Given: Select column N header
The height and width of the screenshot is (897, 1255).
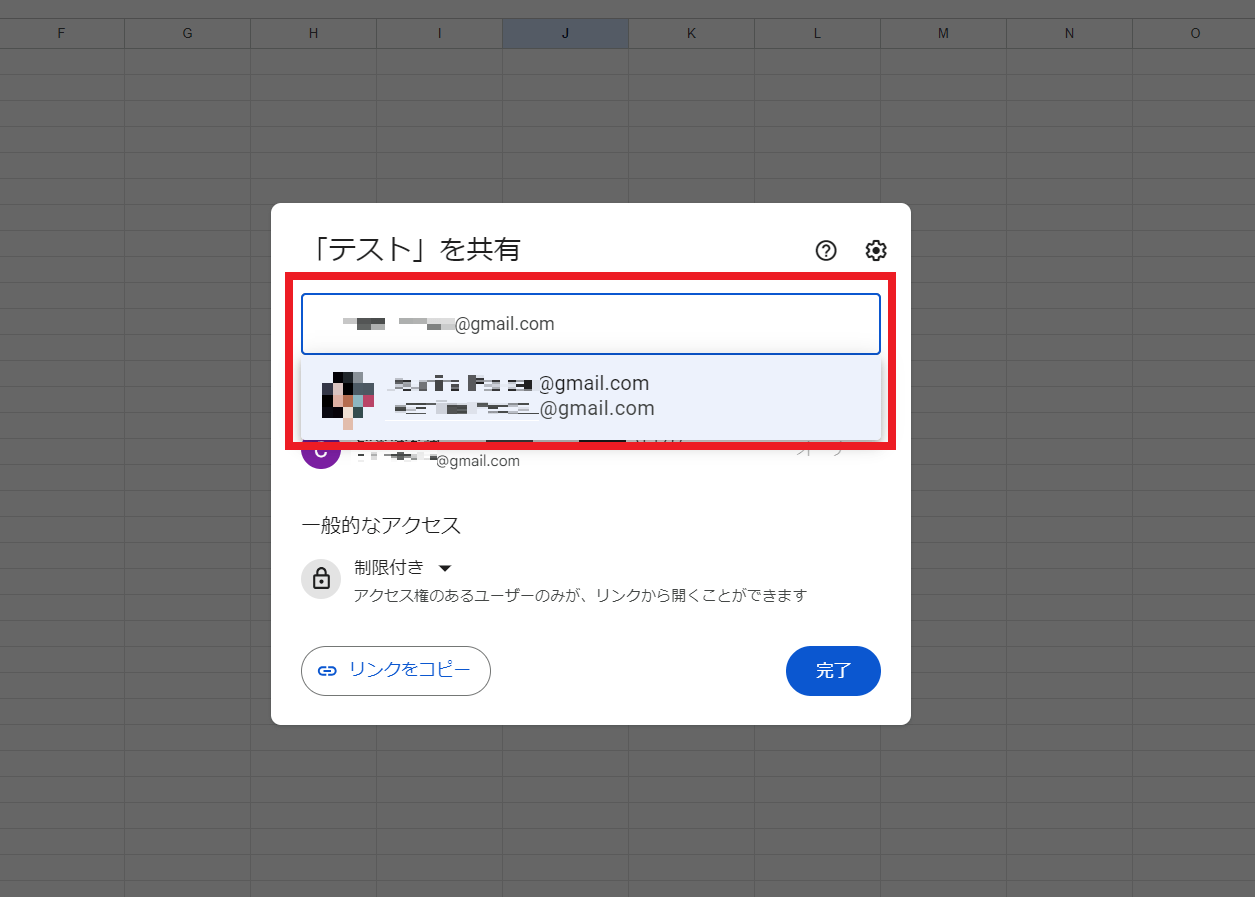Looking at the screenshot, I should pyautogui.click(x=1070, y=34).
